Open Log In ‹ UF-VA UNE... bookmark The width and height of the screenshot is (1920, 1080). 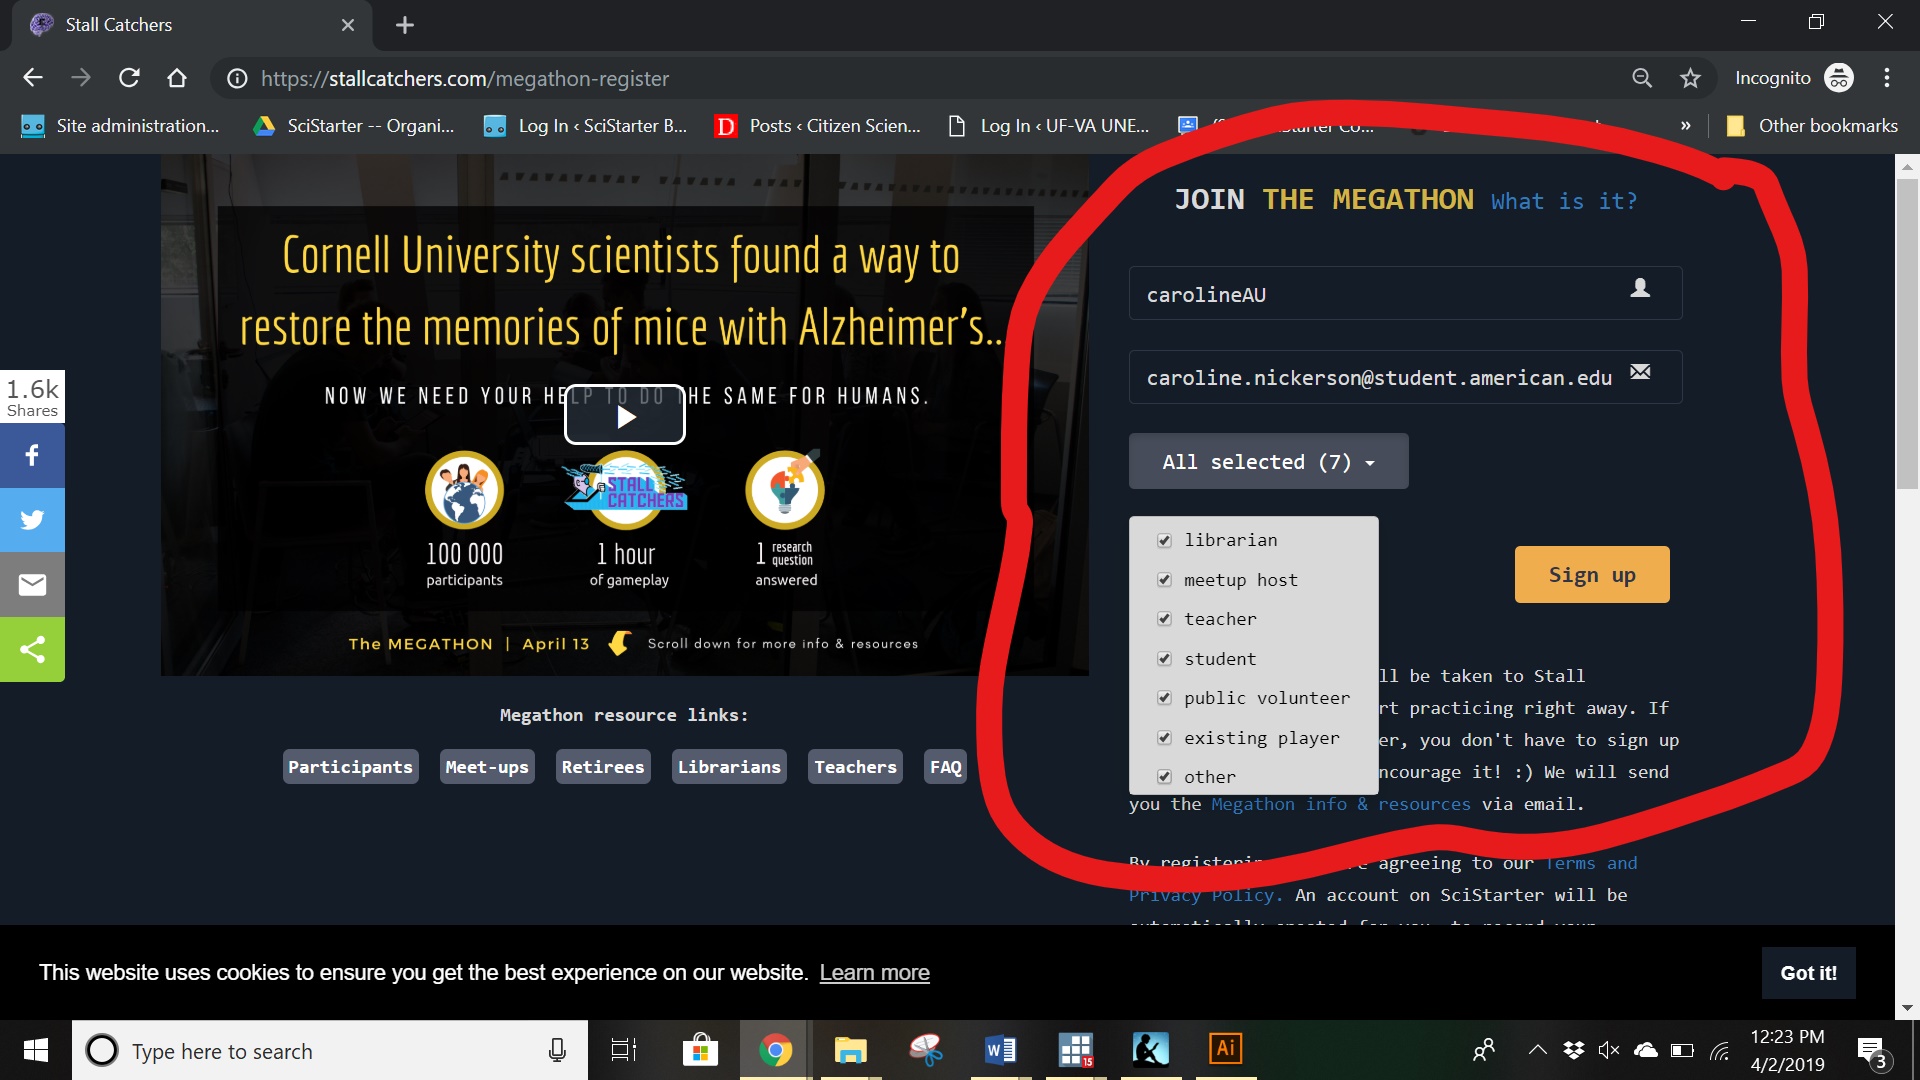(x=1048, y=126)
